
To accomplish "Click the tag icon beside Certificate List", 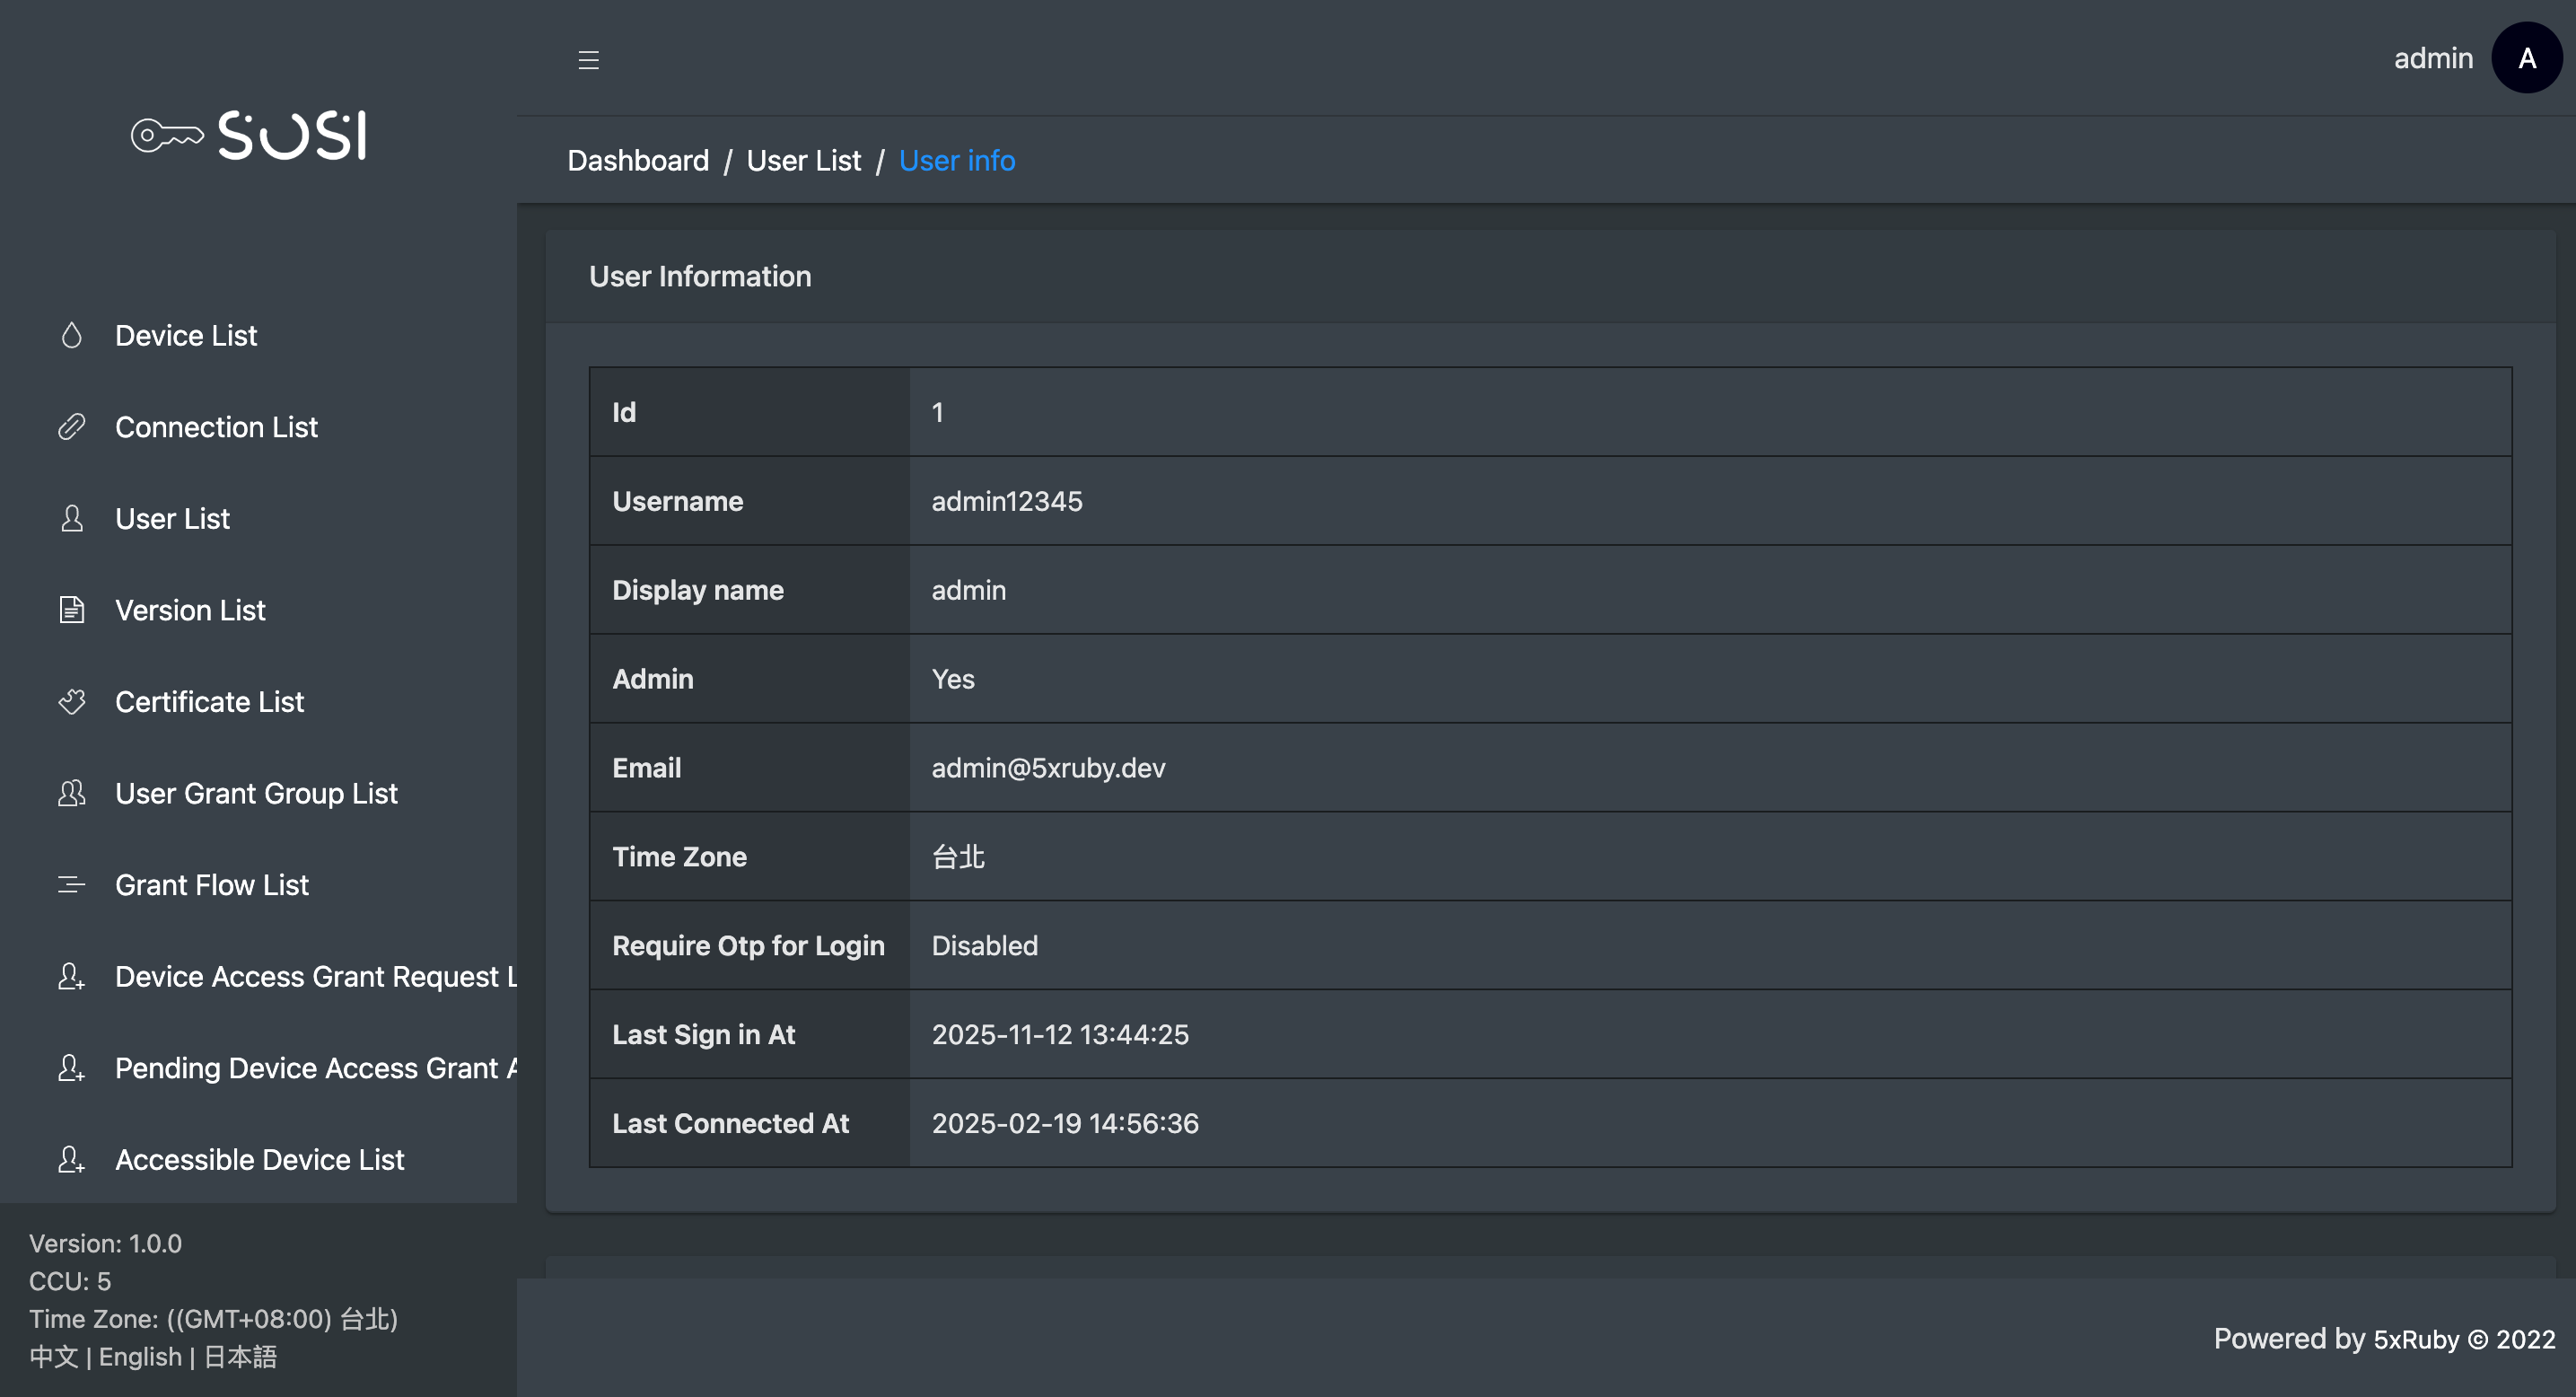I will click(71, 702).
